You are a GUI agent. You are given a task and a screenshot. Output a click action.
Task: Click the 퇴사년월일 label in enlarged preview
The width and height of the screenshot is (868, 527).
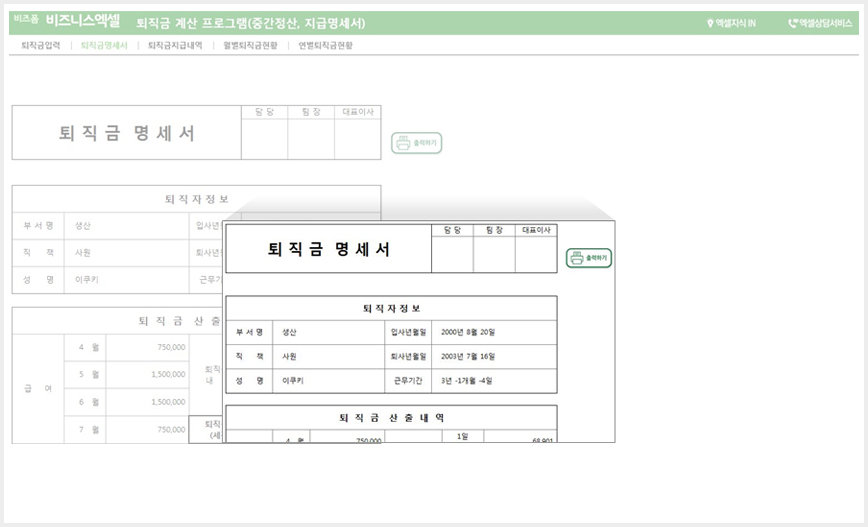pyautogui.click(x=409, y=356)
